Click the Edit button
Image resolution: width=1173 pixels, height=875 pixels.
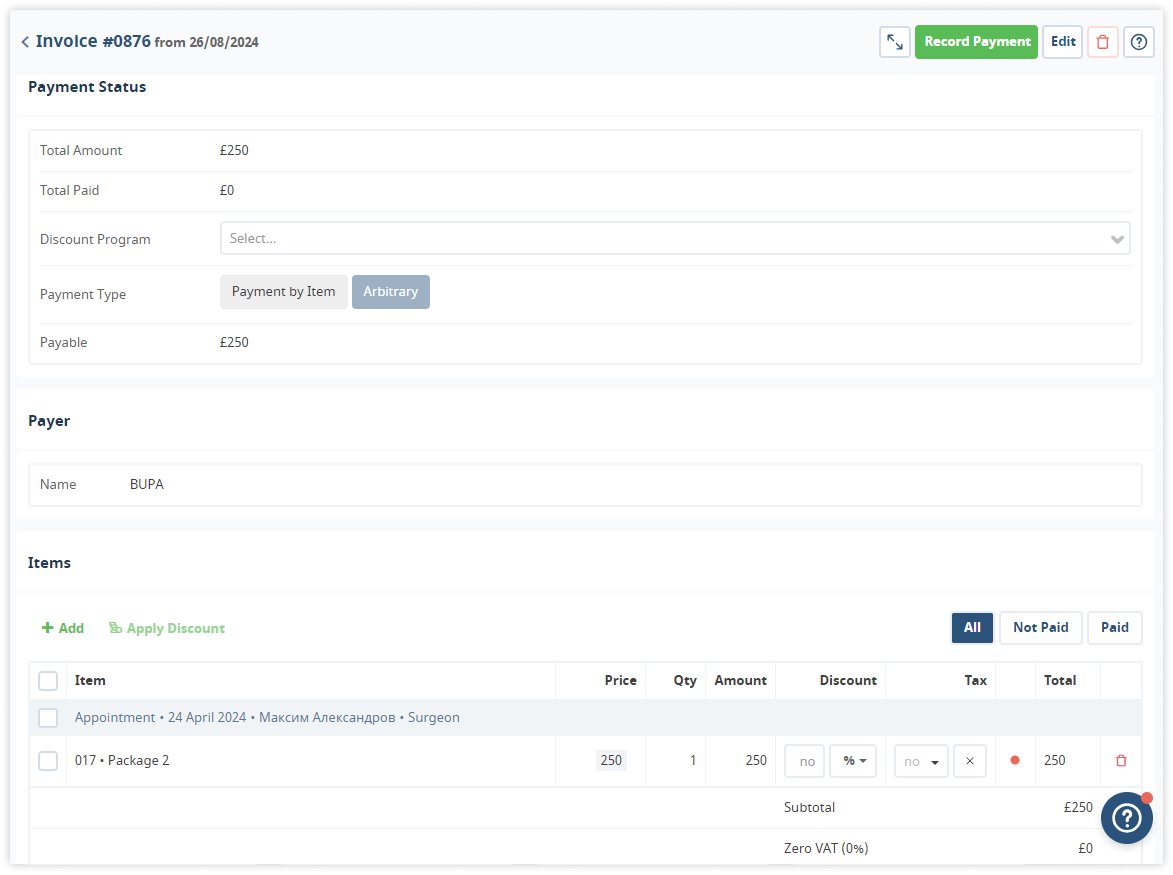(x=1063, y=42)
